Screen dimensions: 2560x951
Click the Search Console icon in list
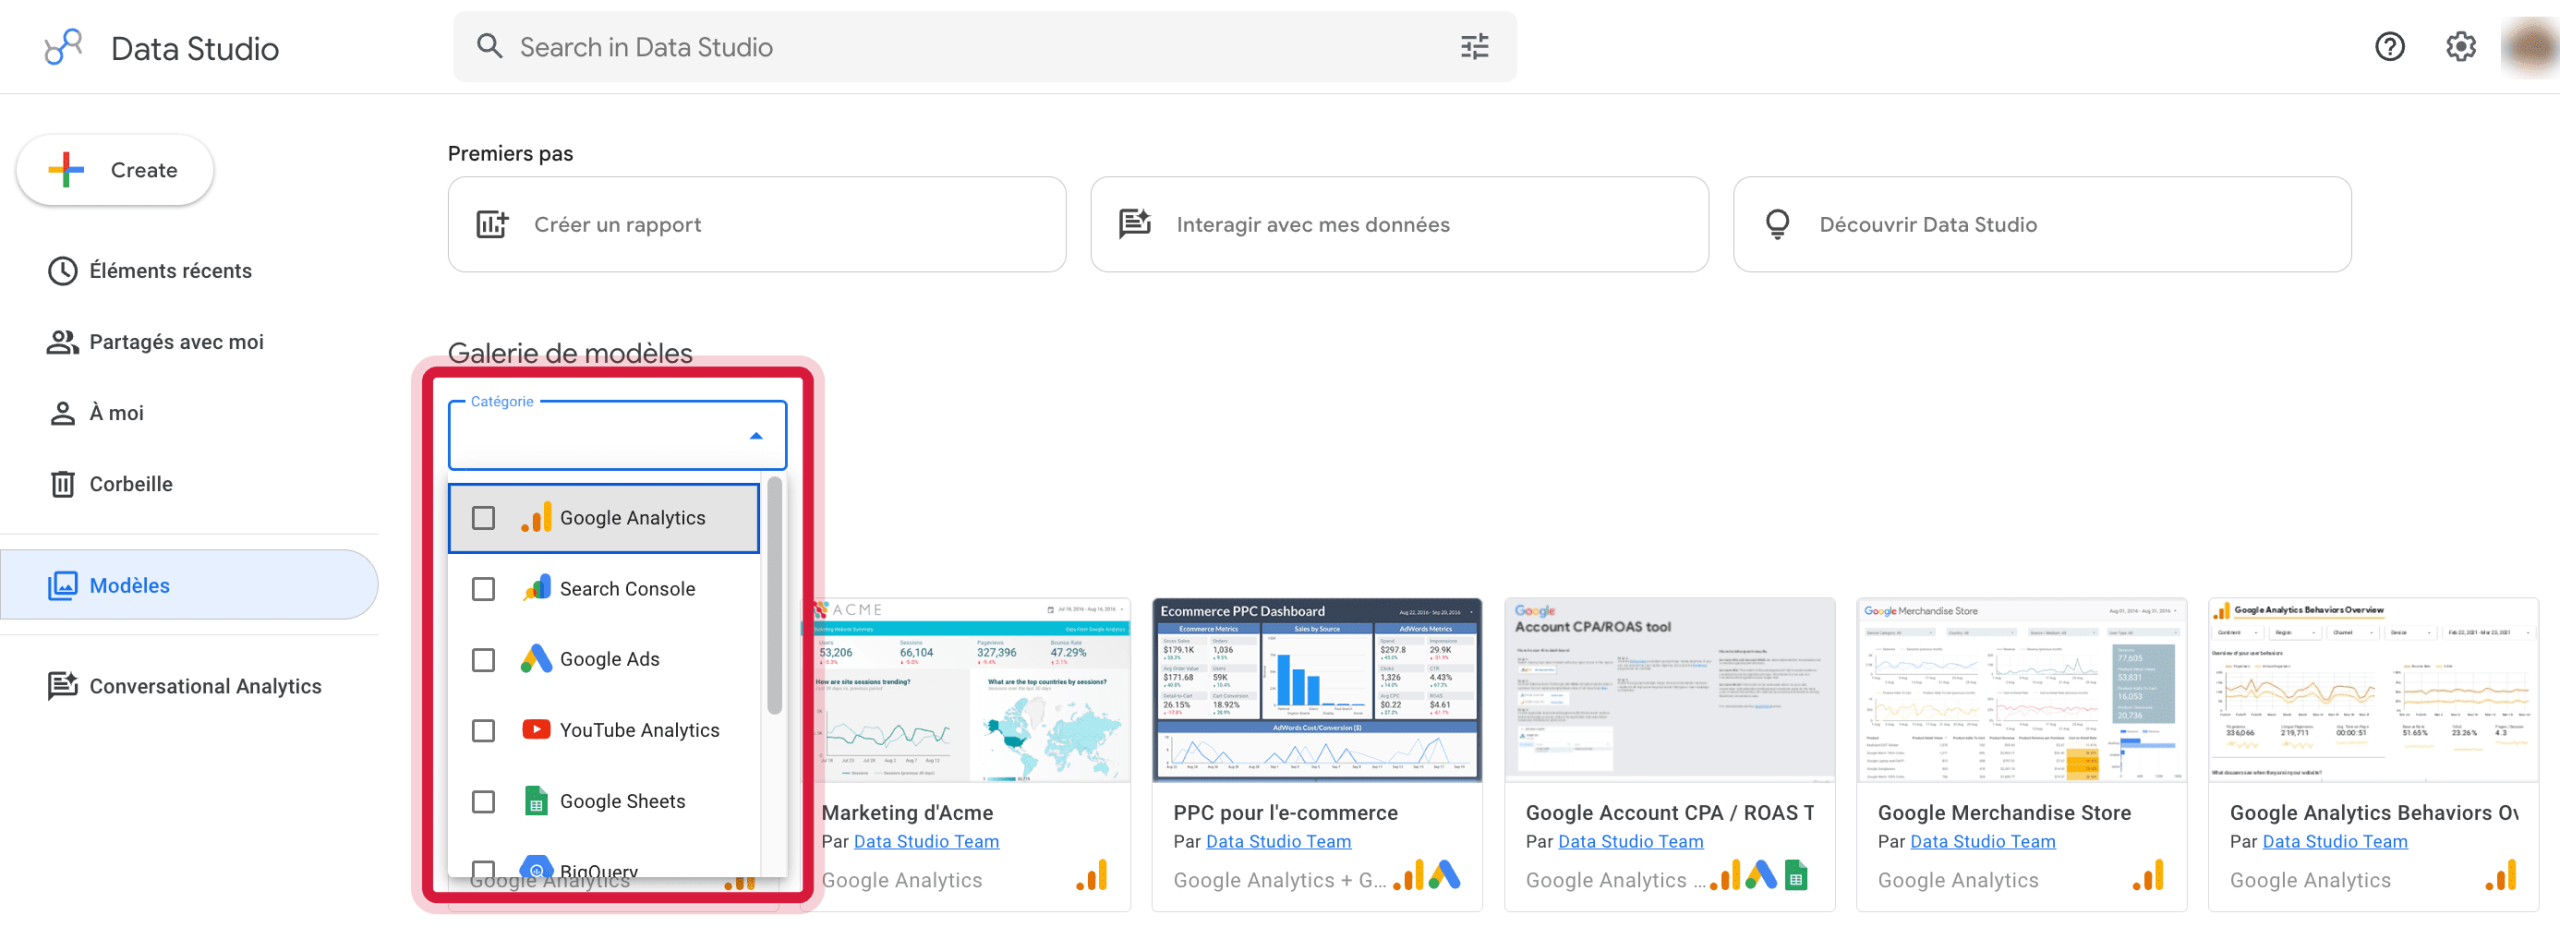point(536,588)
